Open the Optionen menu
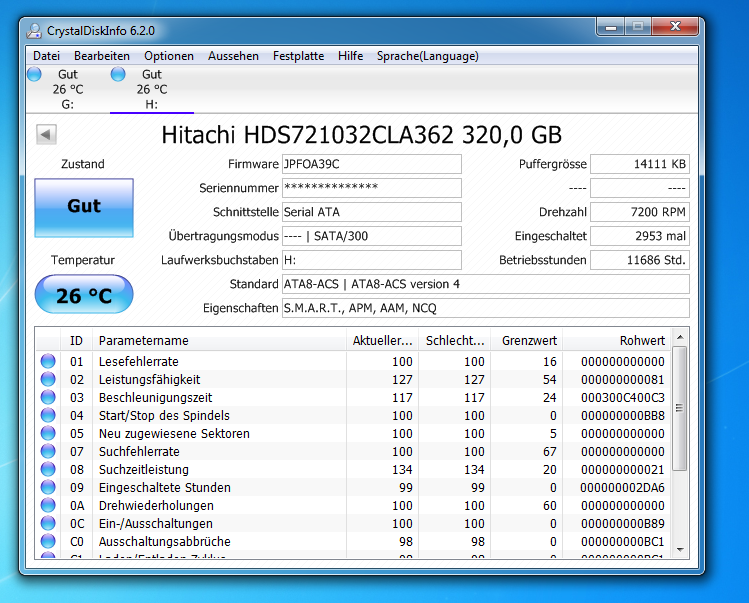 pyautogui.click(x=169, y=56)
